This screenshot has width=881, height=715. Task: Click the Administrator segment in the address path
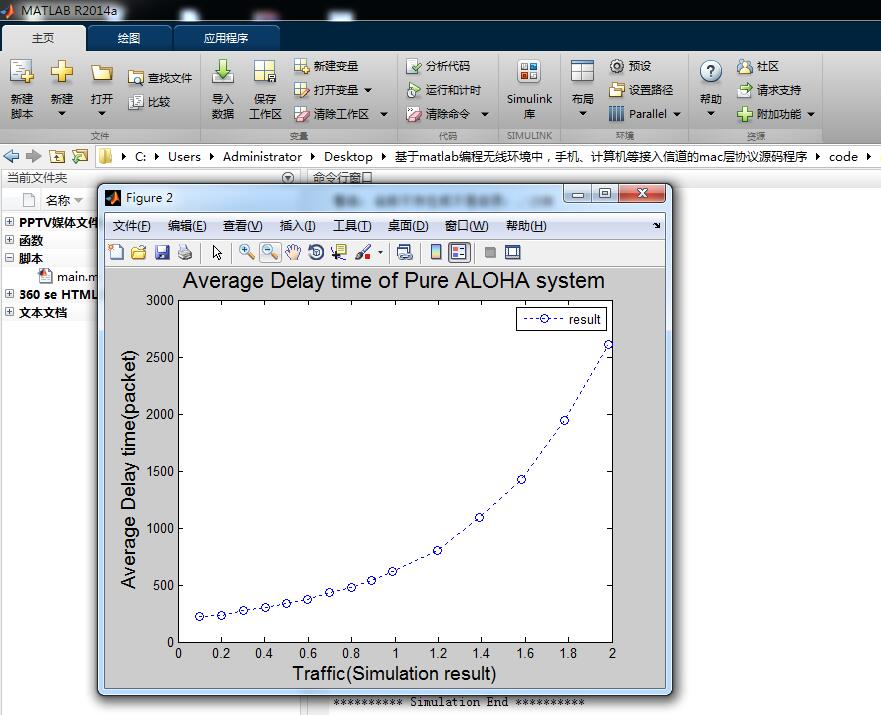pos(262,157)
